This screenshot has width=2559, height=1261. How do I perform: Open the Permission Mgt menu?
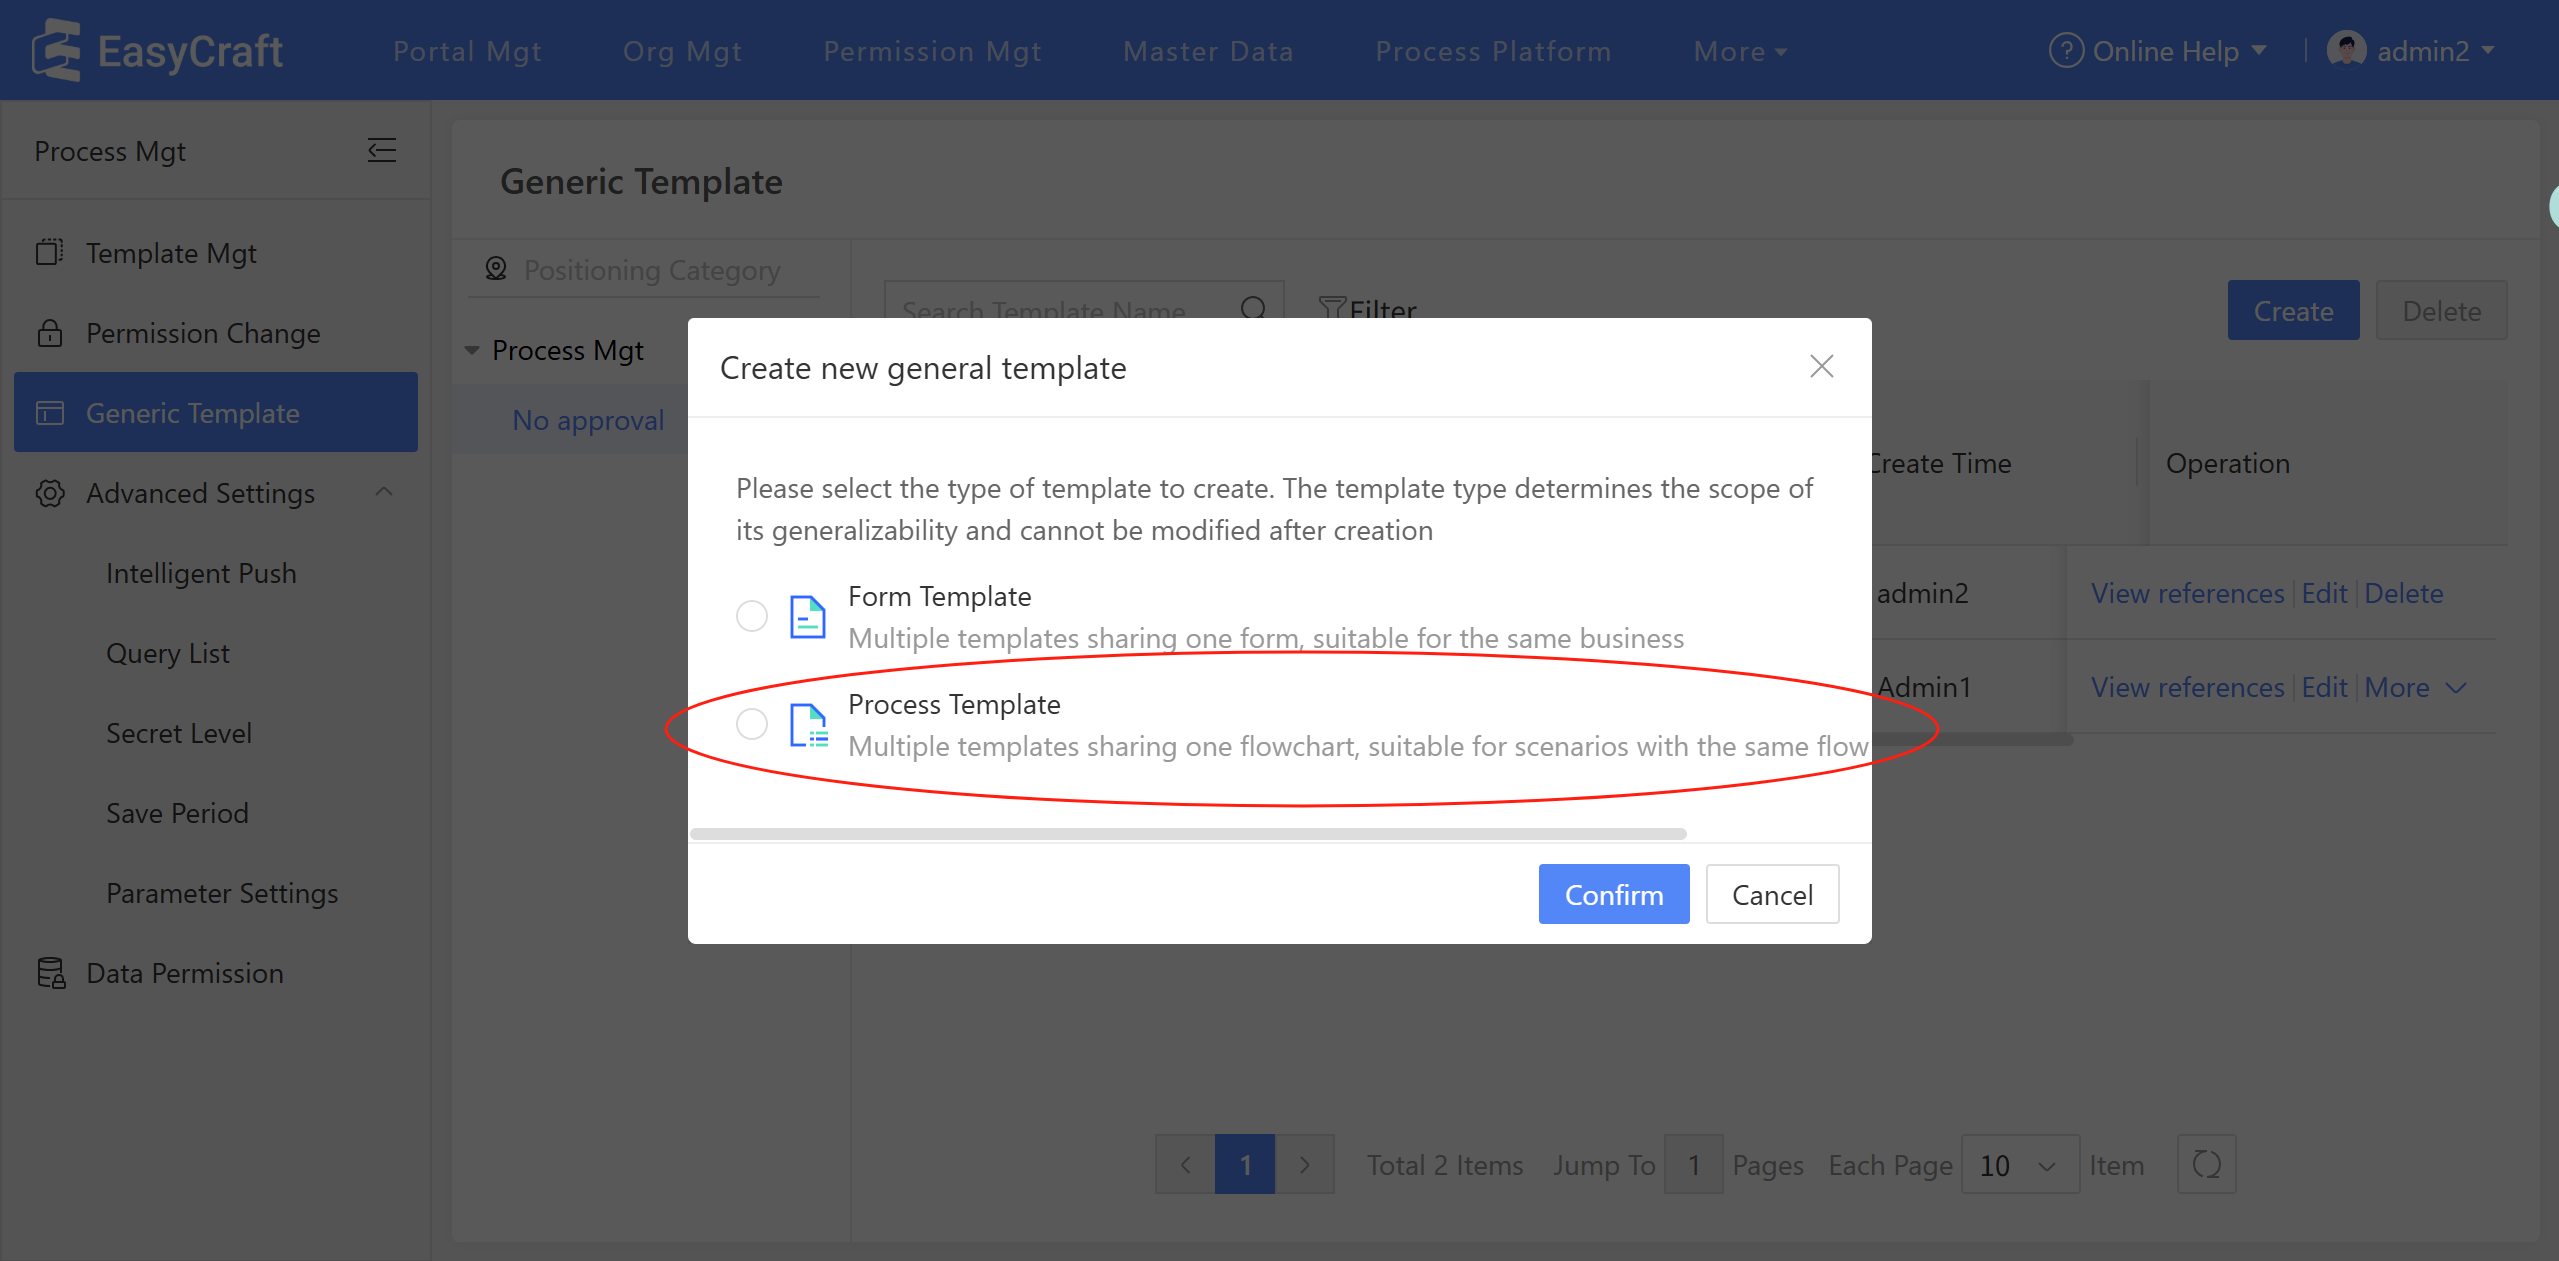coord(931,51)
